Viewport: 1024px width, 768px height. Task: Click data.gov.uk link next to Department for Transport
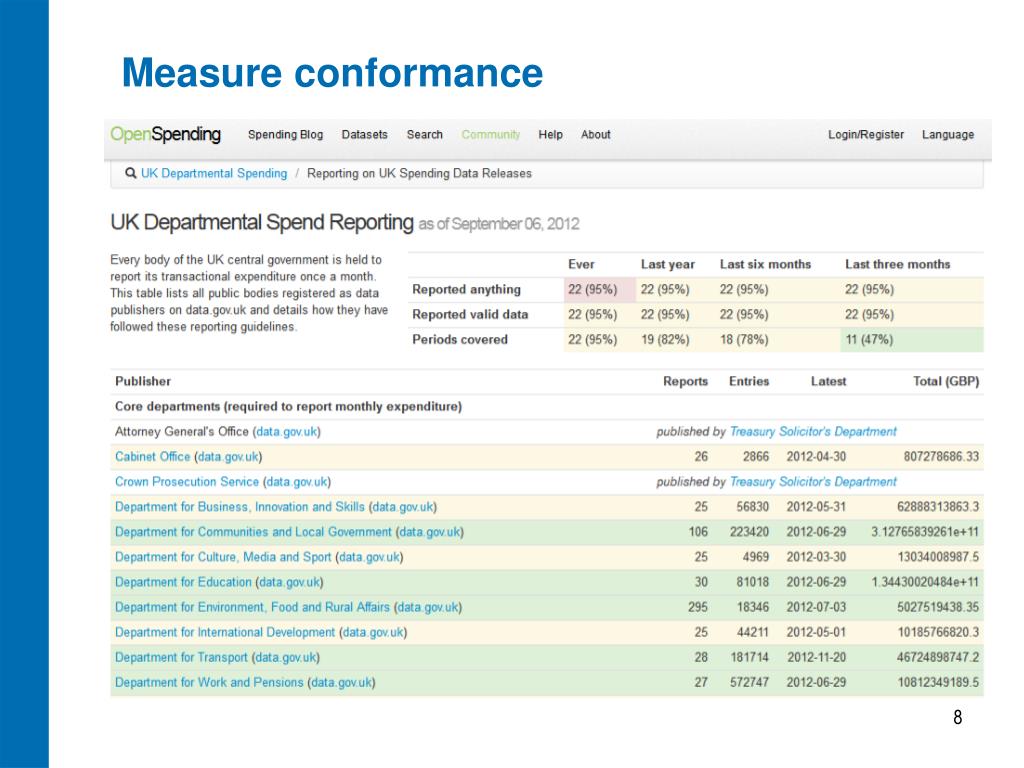286,657
